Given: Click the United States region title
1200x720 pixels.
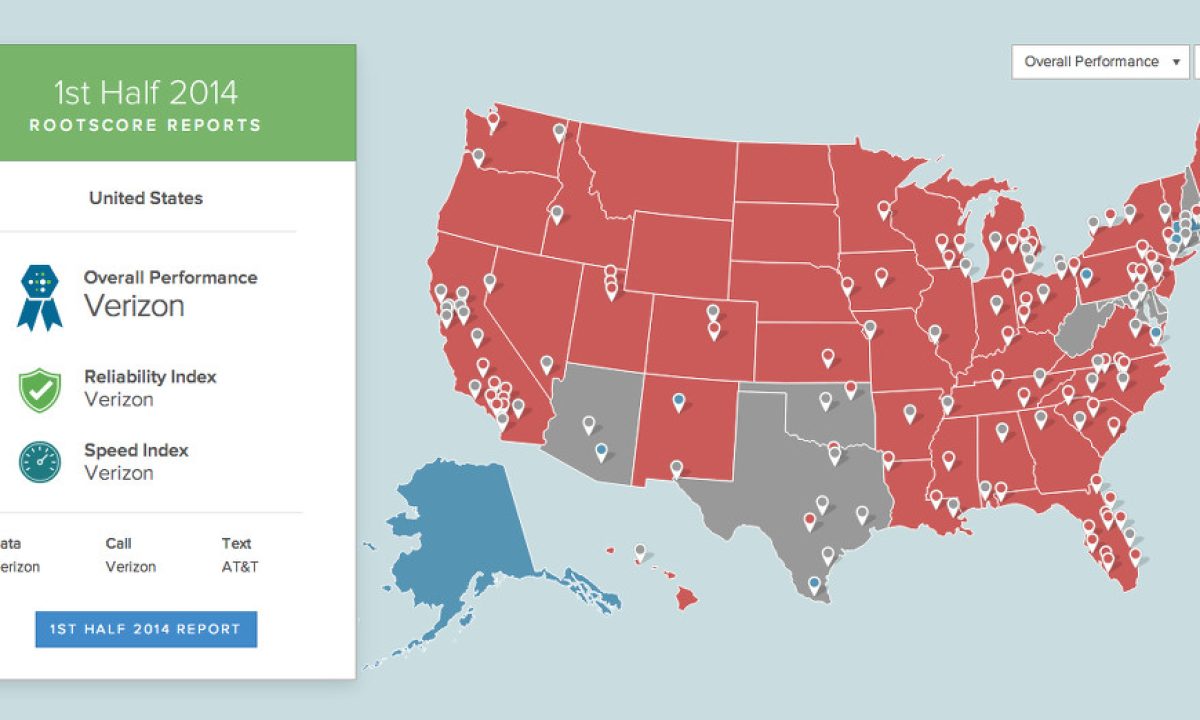Looking at the screenshot, I should (x=146, y=198).
